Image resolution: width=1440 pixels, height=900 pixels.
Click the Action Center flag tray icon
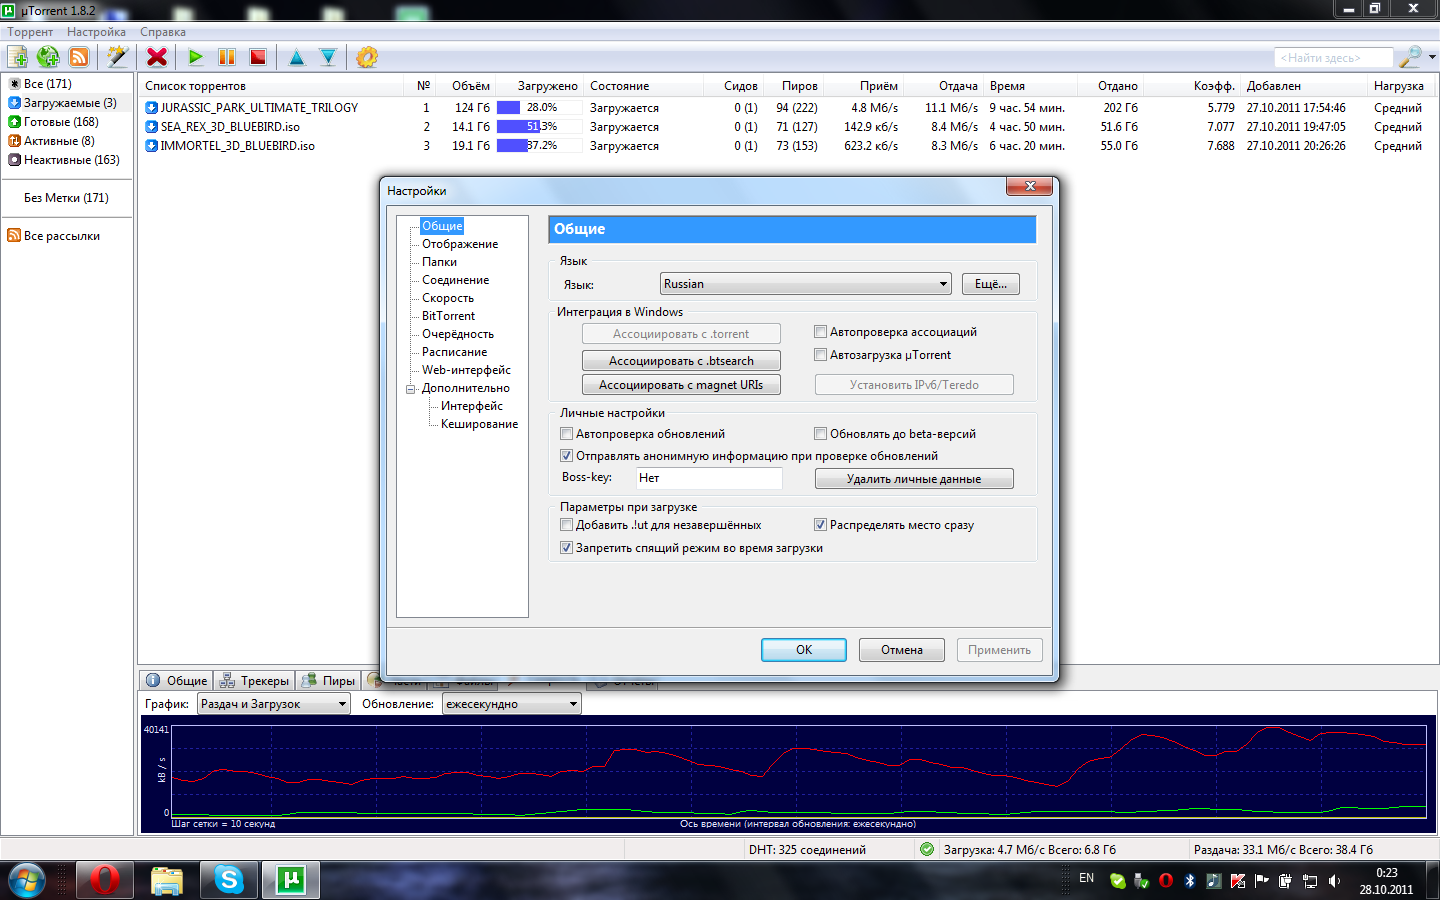click(x=1262, y=881)
